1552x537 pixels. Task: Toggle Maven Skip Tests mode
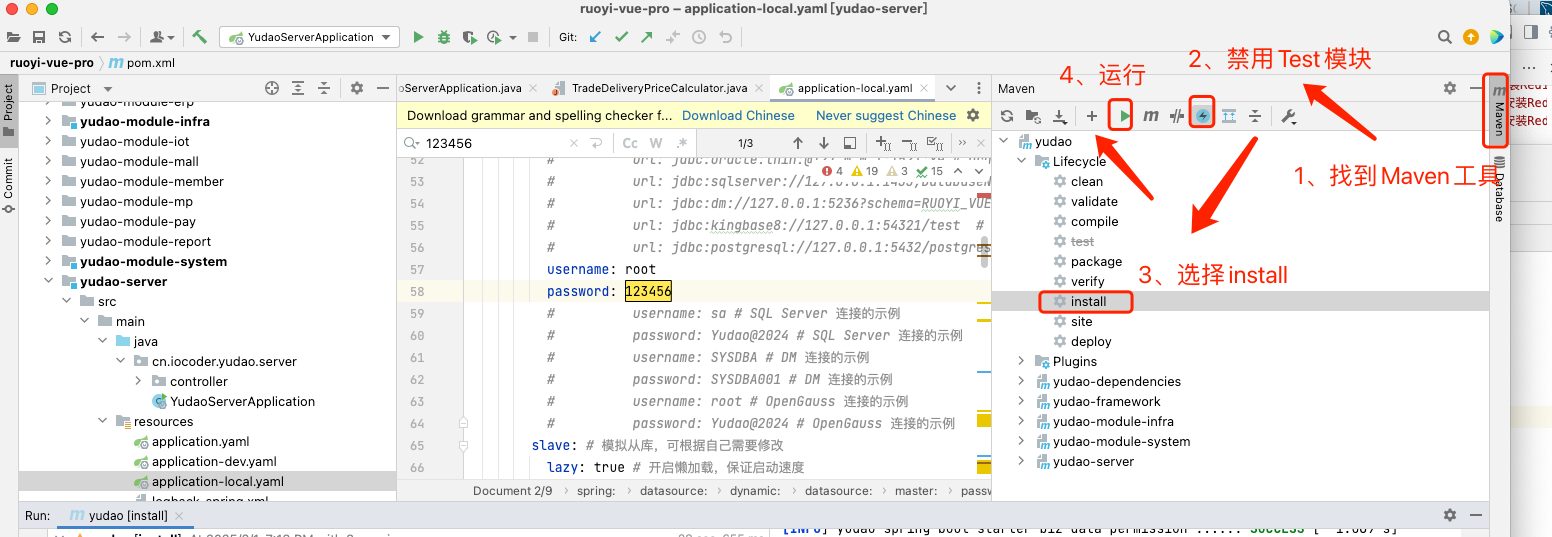(1203, 116)
